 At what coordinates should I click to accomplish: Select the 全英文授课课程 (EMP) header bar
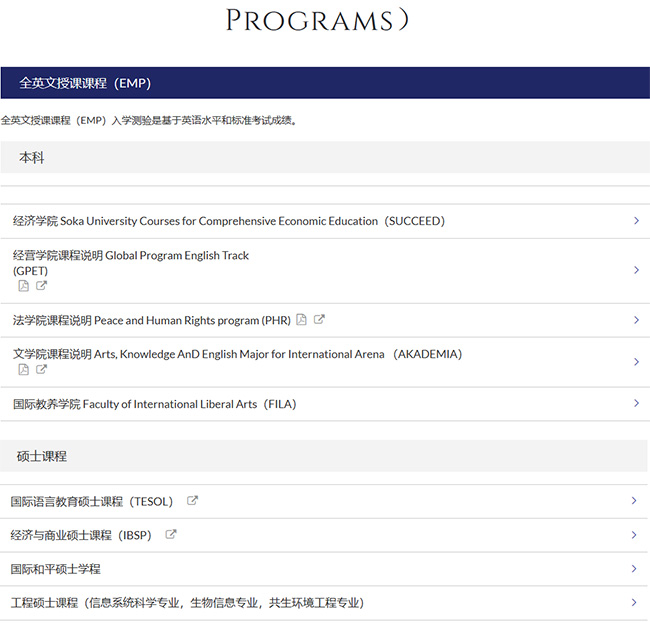[x=325, y=83]
